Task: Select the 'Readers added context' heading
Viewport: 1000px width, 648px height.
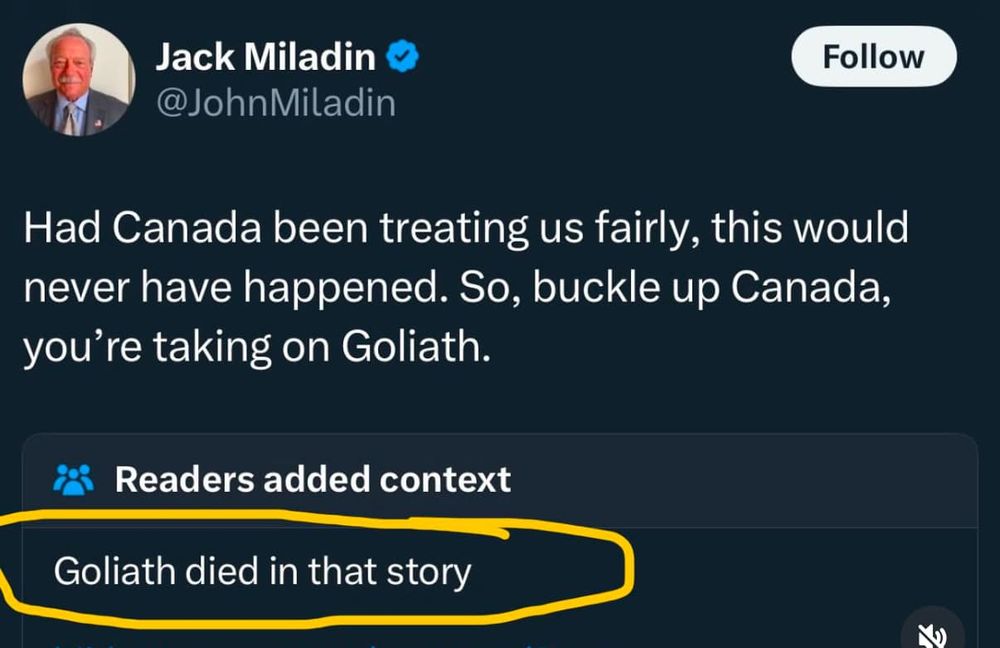Action: coord(312,480)
